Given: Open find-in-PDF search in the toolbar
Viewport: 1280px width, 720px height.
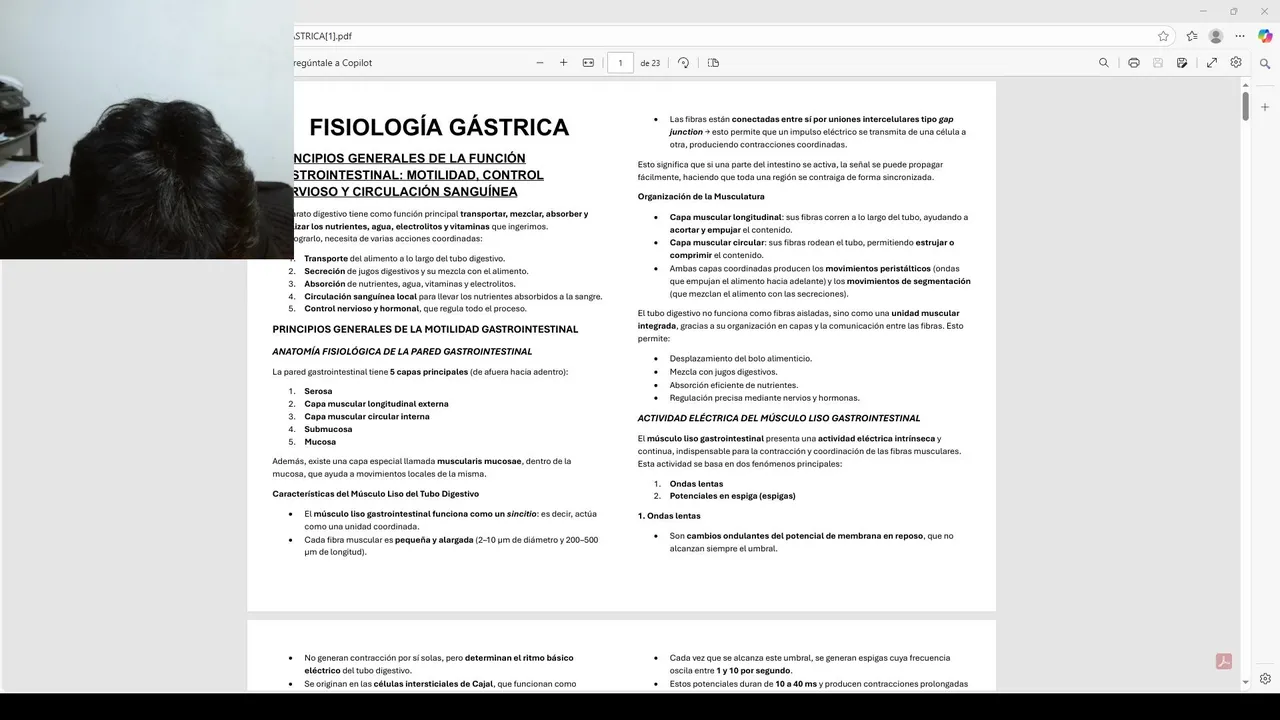Looking at the screenshot, I should point(1104,62).
